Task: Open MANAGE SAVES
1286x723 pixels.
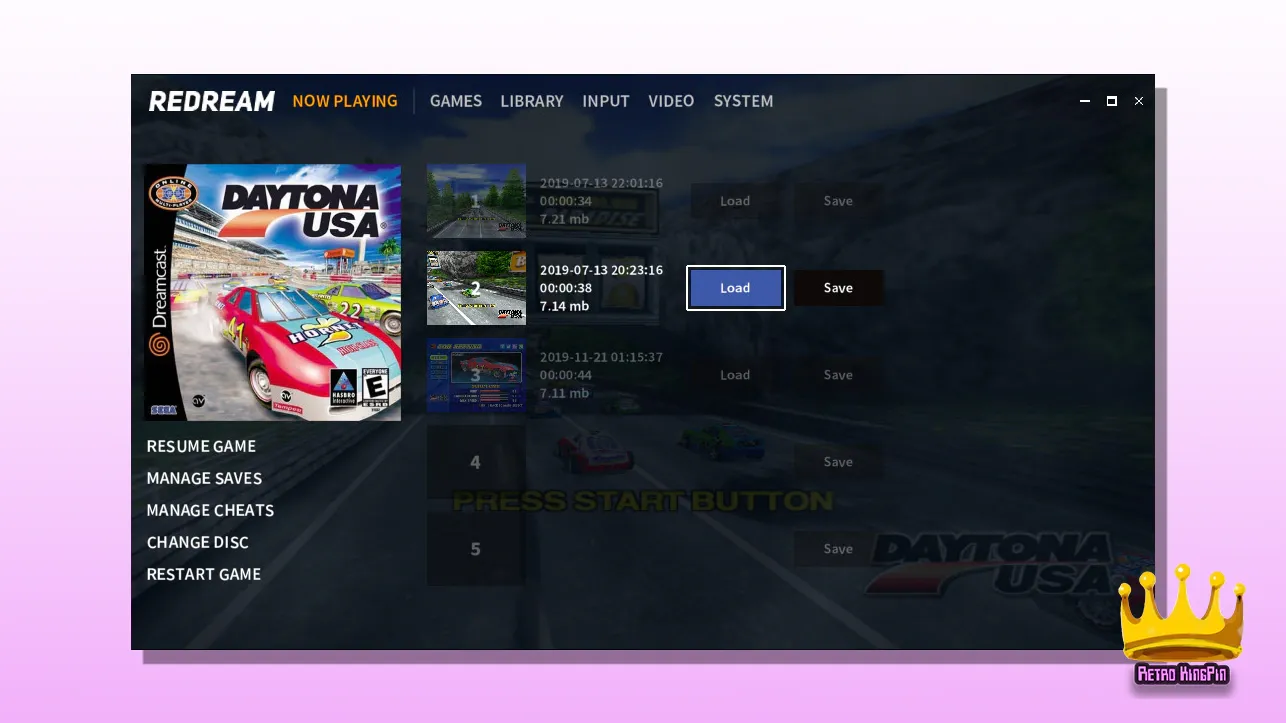Action: 204,478
